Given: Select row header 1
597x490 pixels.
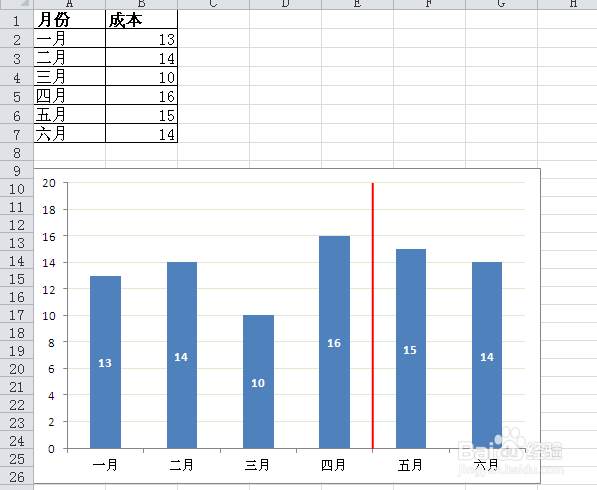Looking at the screenshot, I should (x=17, y=20).
